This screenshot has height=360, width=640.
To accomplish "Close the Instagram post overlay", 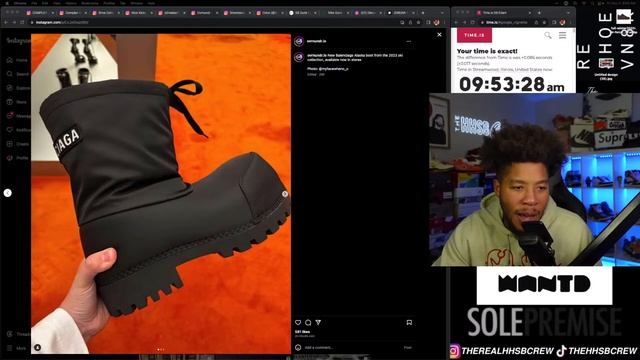I will tap(439, 35).
